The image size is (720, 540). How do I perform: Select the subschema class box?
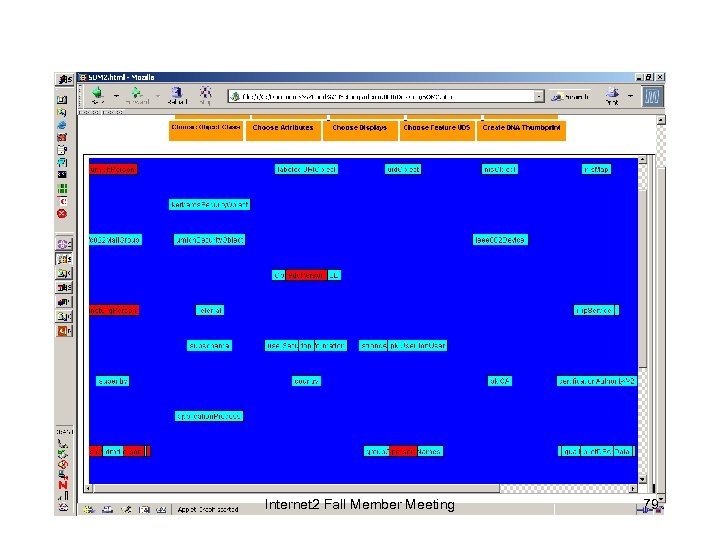(x=209, y=345)
